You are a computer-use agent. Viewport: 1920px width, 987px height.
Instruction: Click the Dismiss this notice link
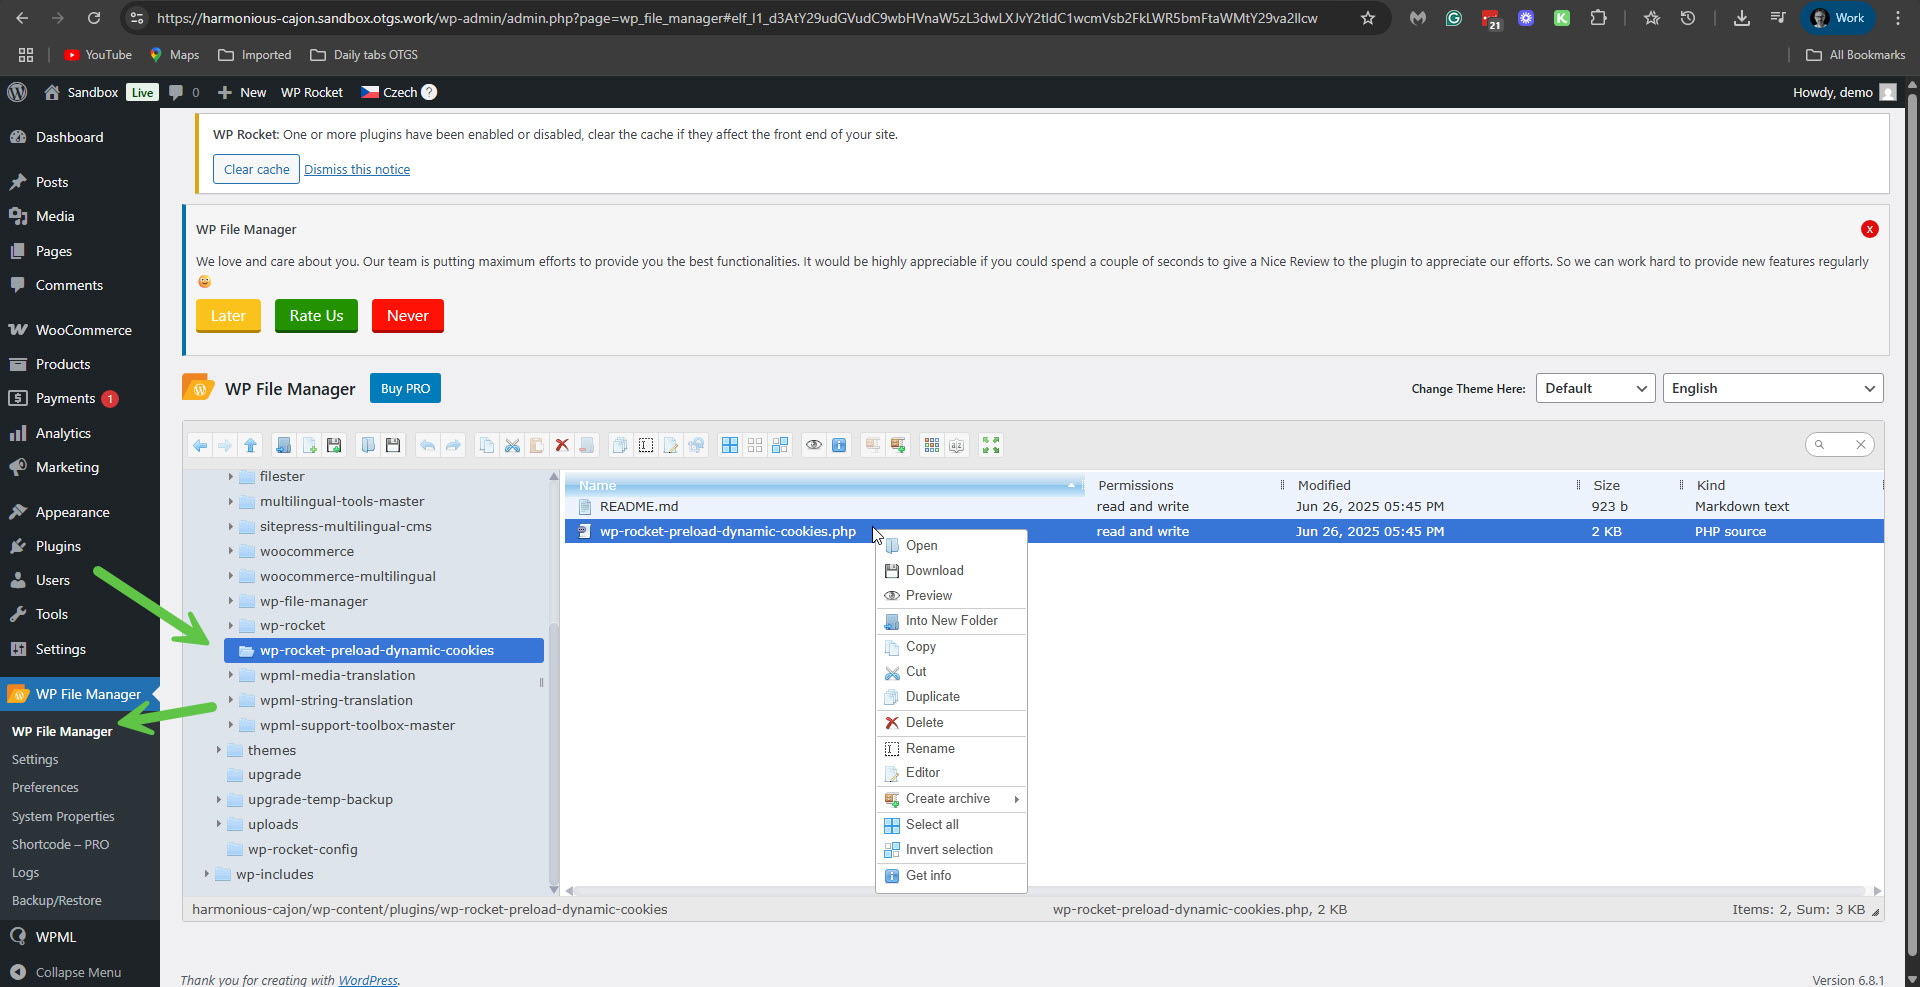pyautogui.click(x=357, y=170)
